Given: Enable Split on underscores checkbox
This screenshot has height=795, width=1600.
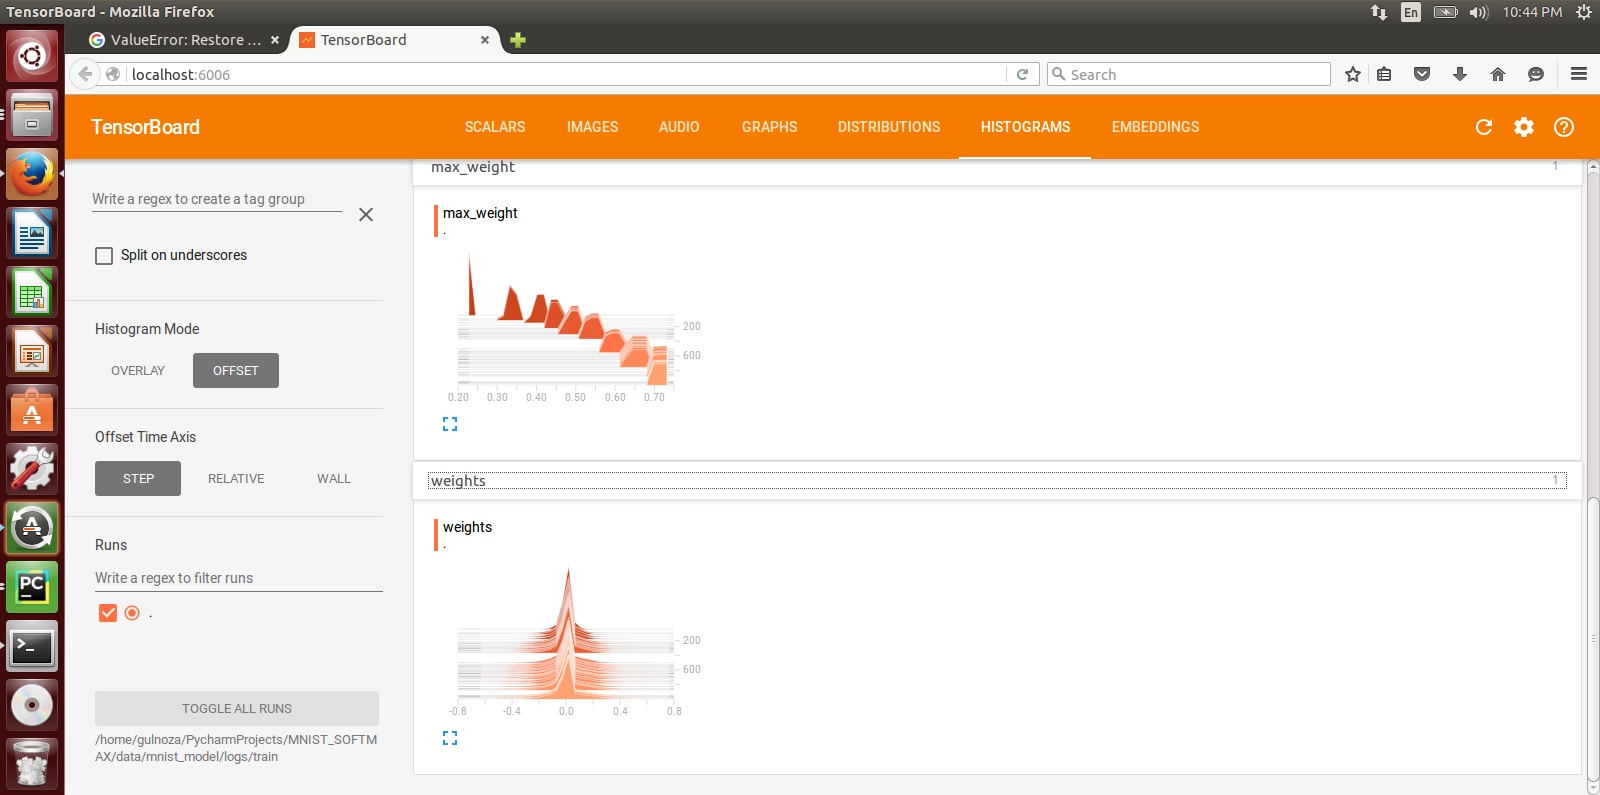Looking at the screenshot, I should 104,256.
